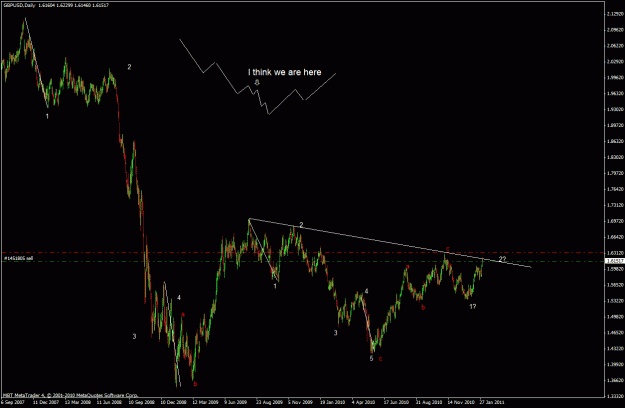Select the long descending white trendline
The width and height of the screenshot is (625, 408).
click(x=390, y=243)
